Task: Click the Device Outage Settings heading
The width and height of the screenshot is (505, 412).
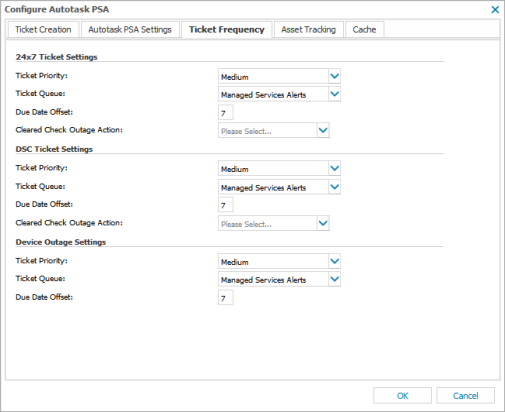Action: (61, 242)
